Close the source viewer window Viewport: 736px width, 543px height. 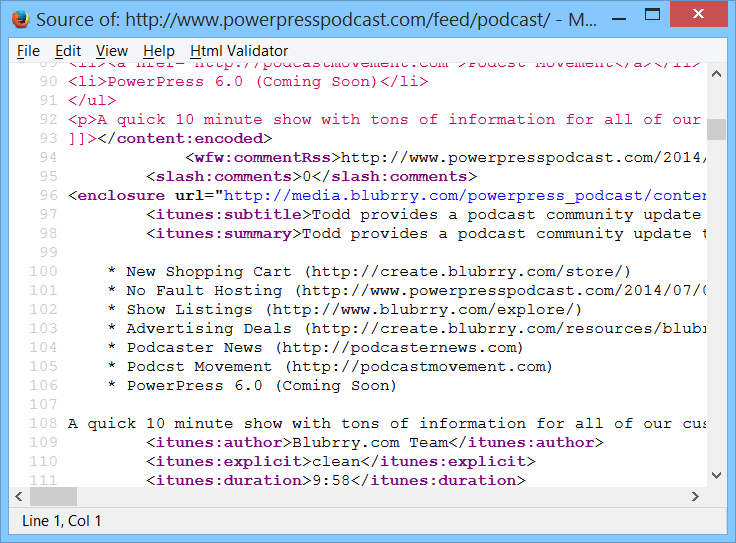pos(698,14)
